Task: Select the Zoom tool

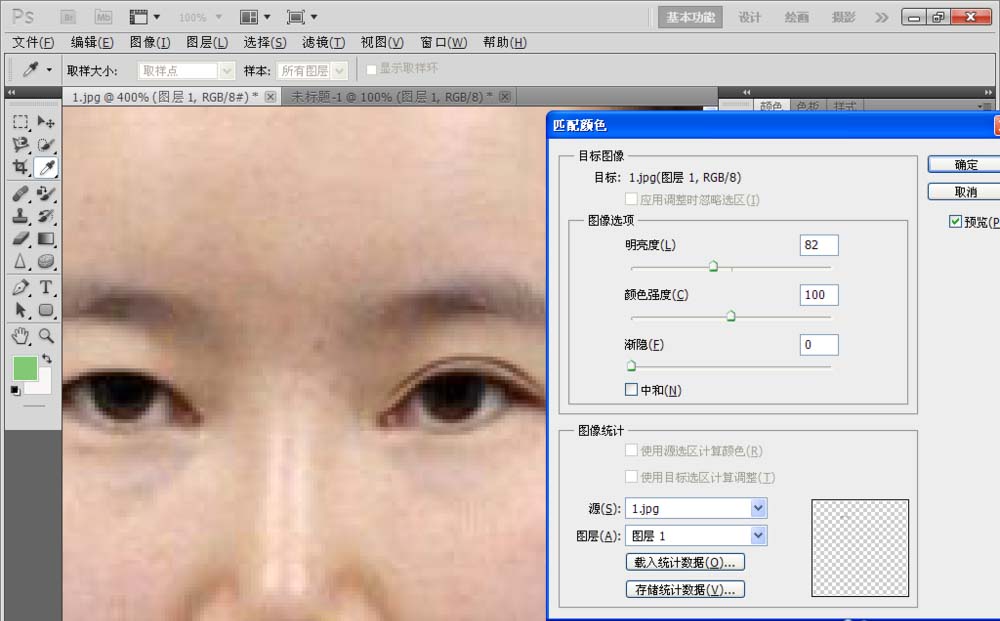Action: (x=45, y=336)
